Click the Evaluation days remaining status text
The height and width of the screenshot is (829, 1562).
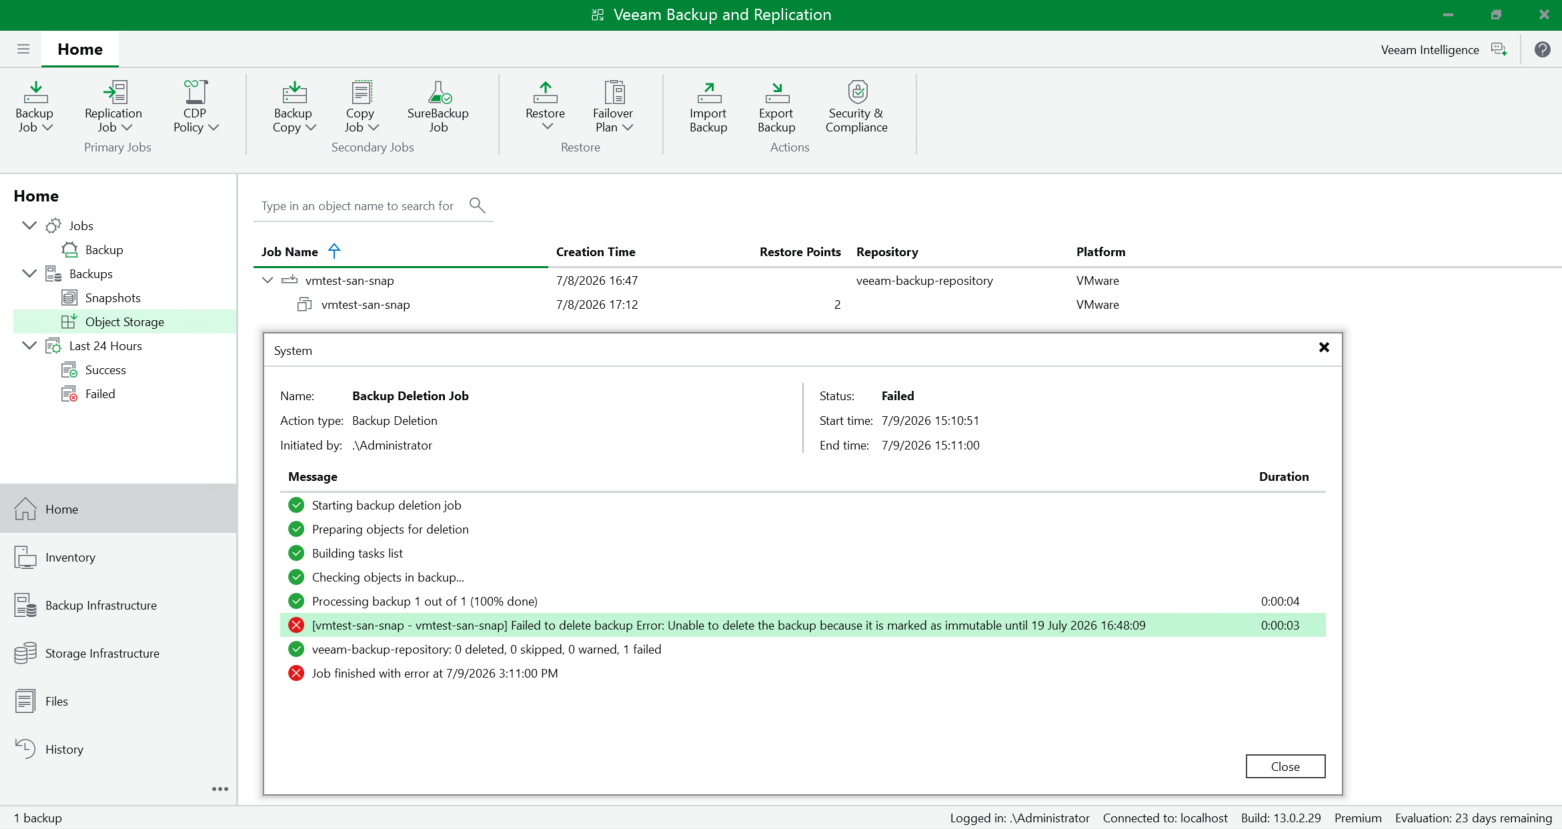pyautogui.click(x=1474, y=818)
